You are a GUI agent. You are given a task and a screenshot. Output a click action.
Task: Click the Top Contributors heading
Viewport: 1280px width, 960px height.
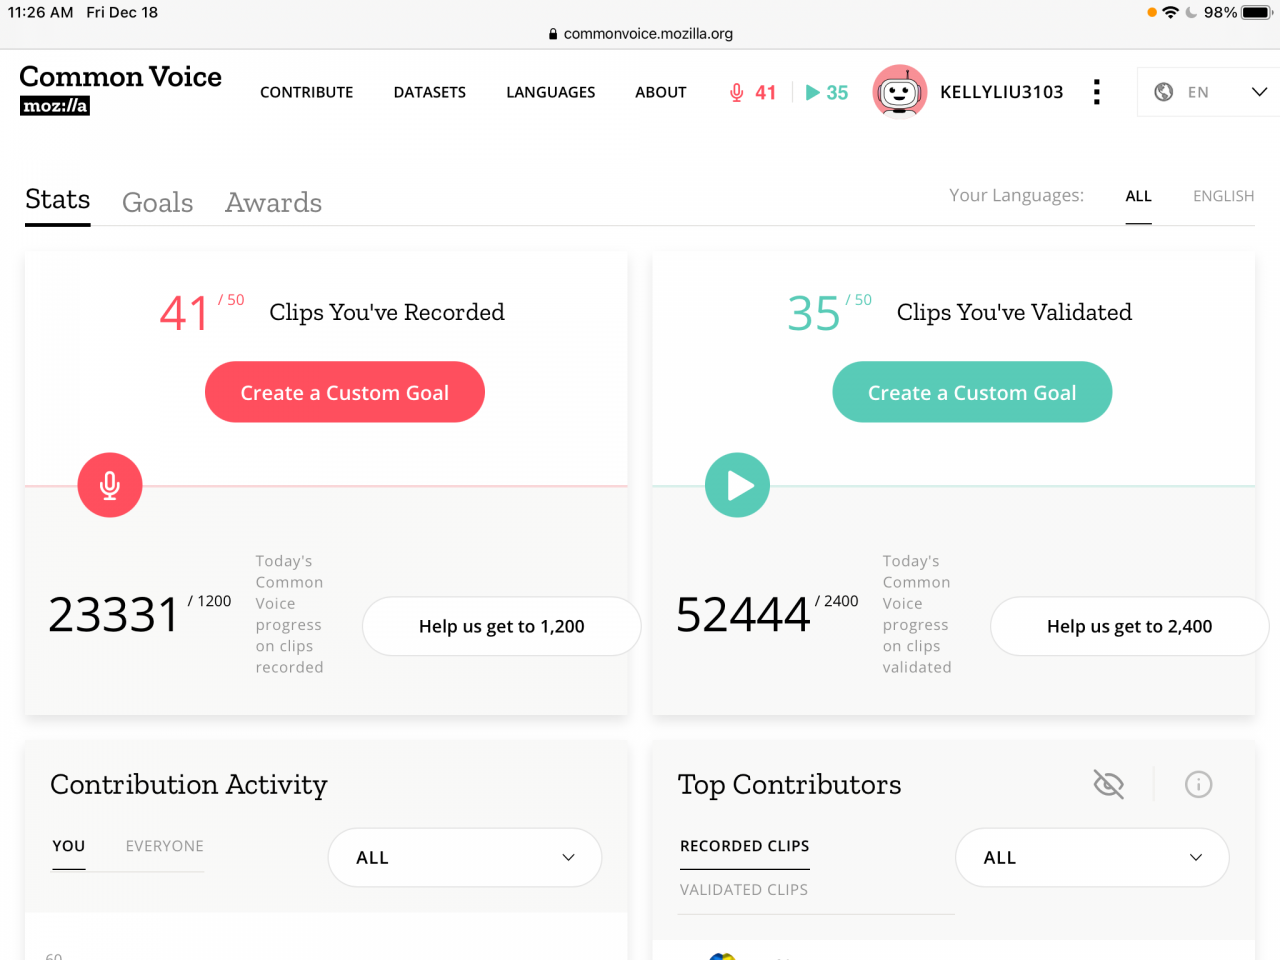point(789,785)
